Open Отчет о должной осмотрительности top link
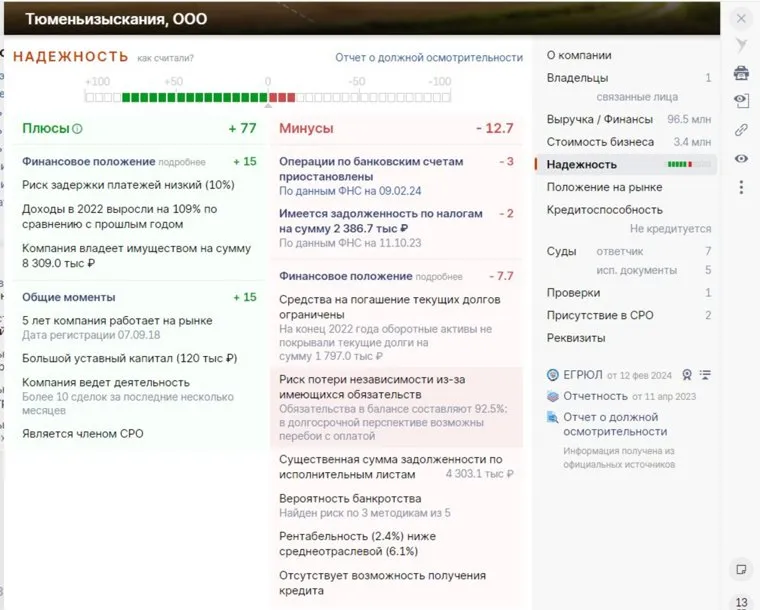The width and height of the screenshot is (760, 610). (x=429, y=58)
